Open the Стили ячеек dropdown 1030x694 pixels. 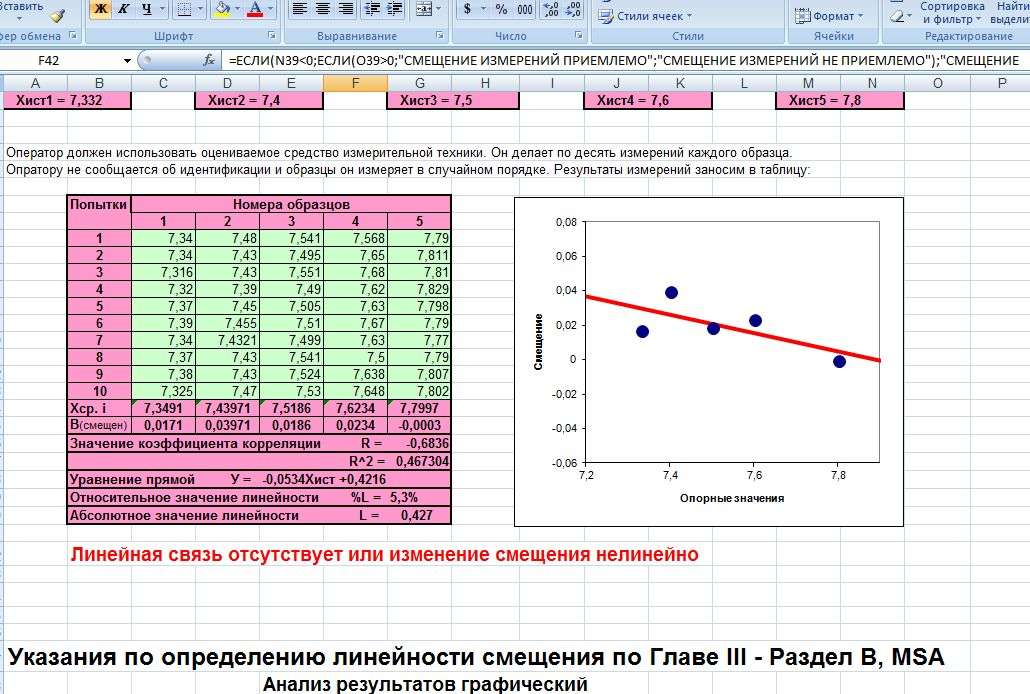650,16
